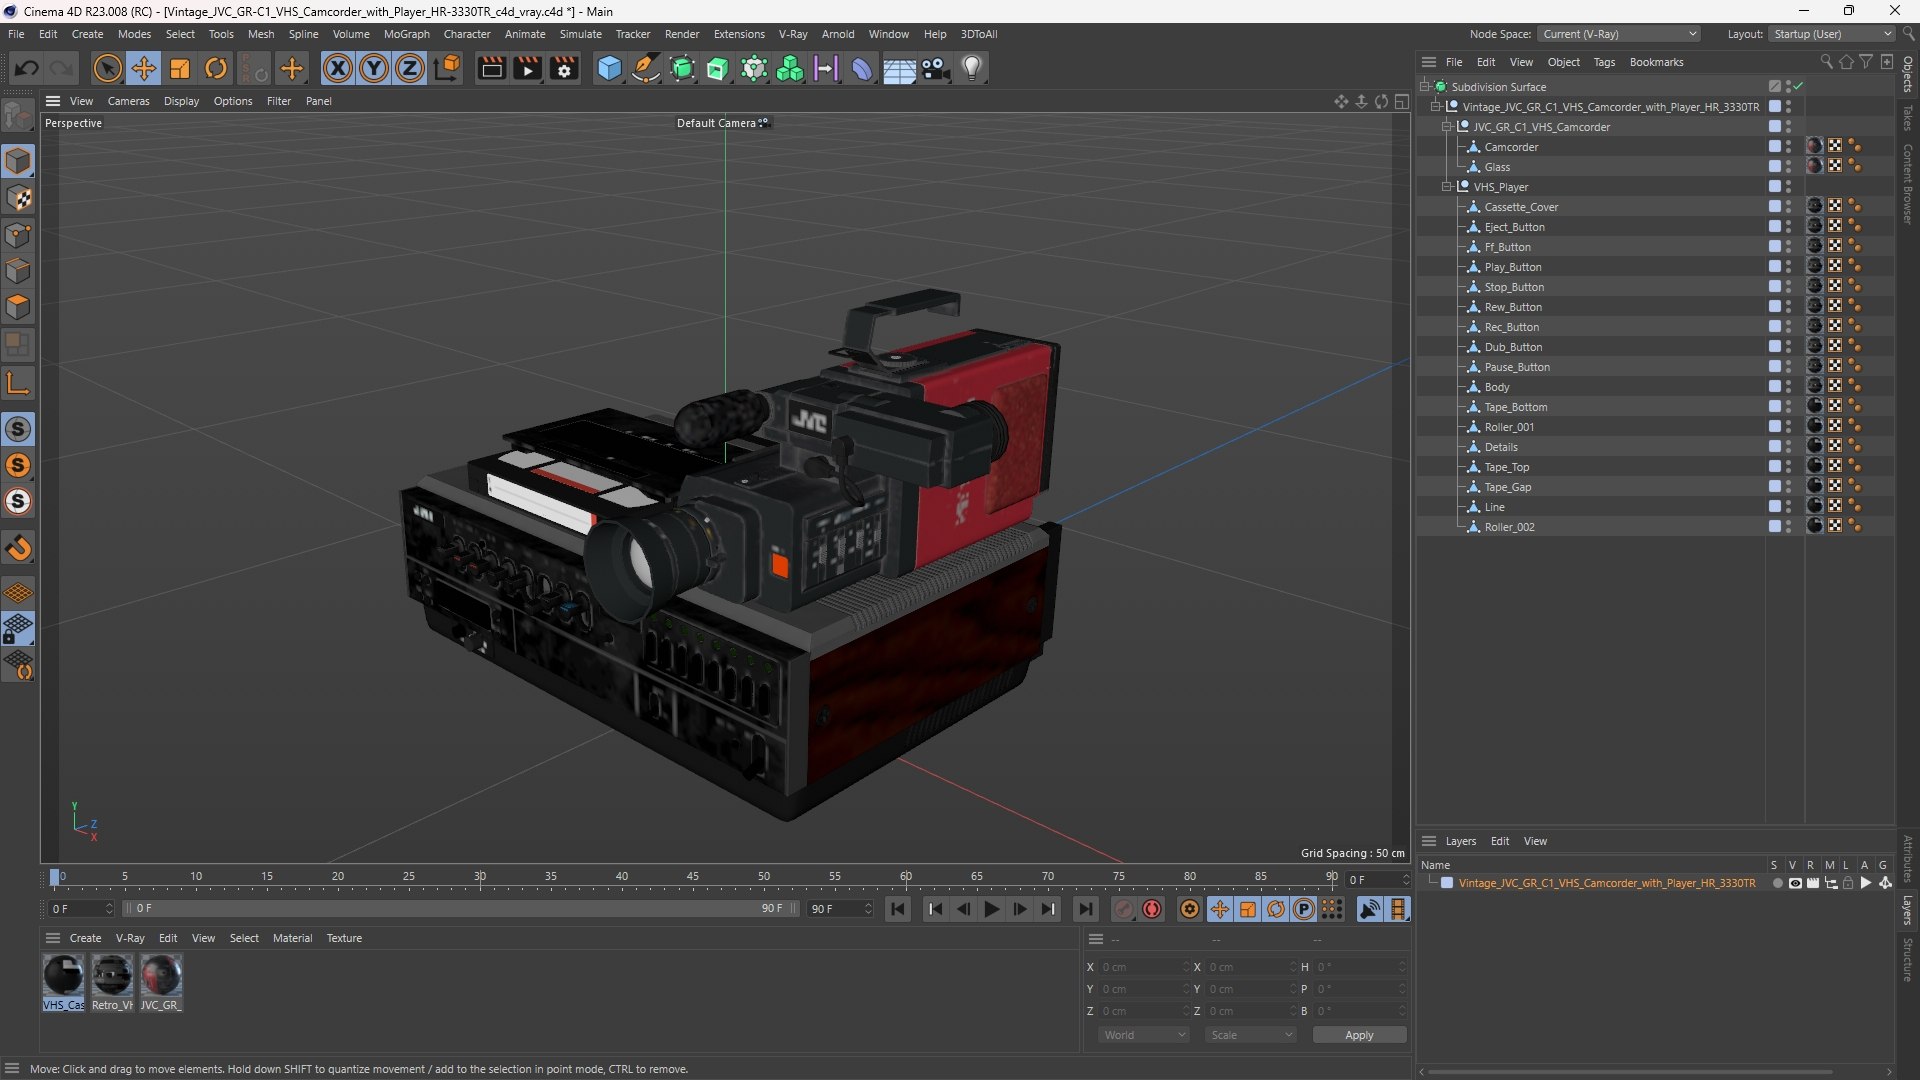Screen dimensions: 1920x1080
Task: Toggle layer visibility eye in Layers panel
Action: [1795, 883]
